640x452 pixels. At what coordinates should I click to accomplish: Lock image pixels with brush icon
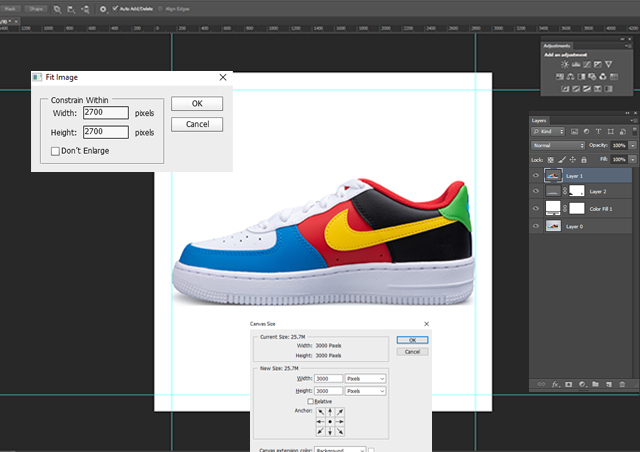click(x=562, y=159)
